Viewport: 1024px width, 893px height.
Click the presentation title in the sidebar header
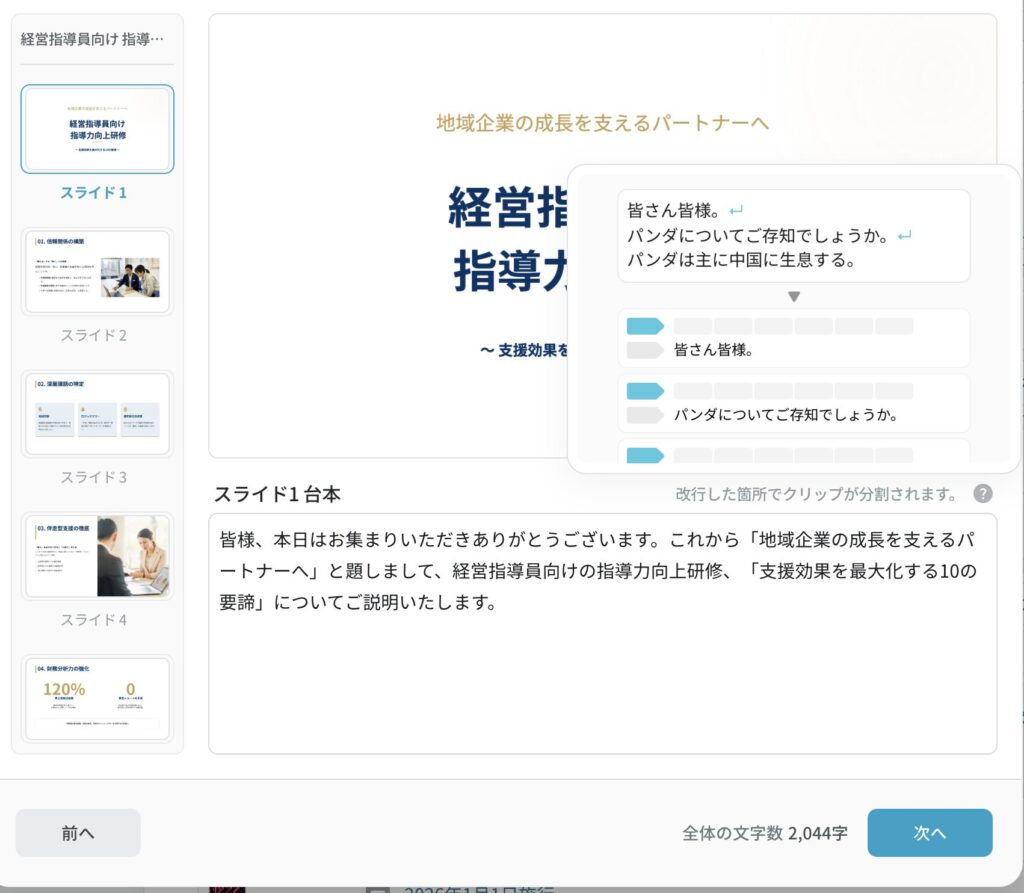point(92,39)
